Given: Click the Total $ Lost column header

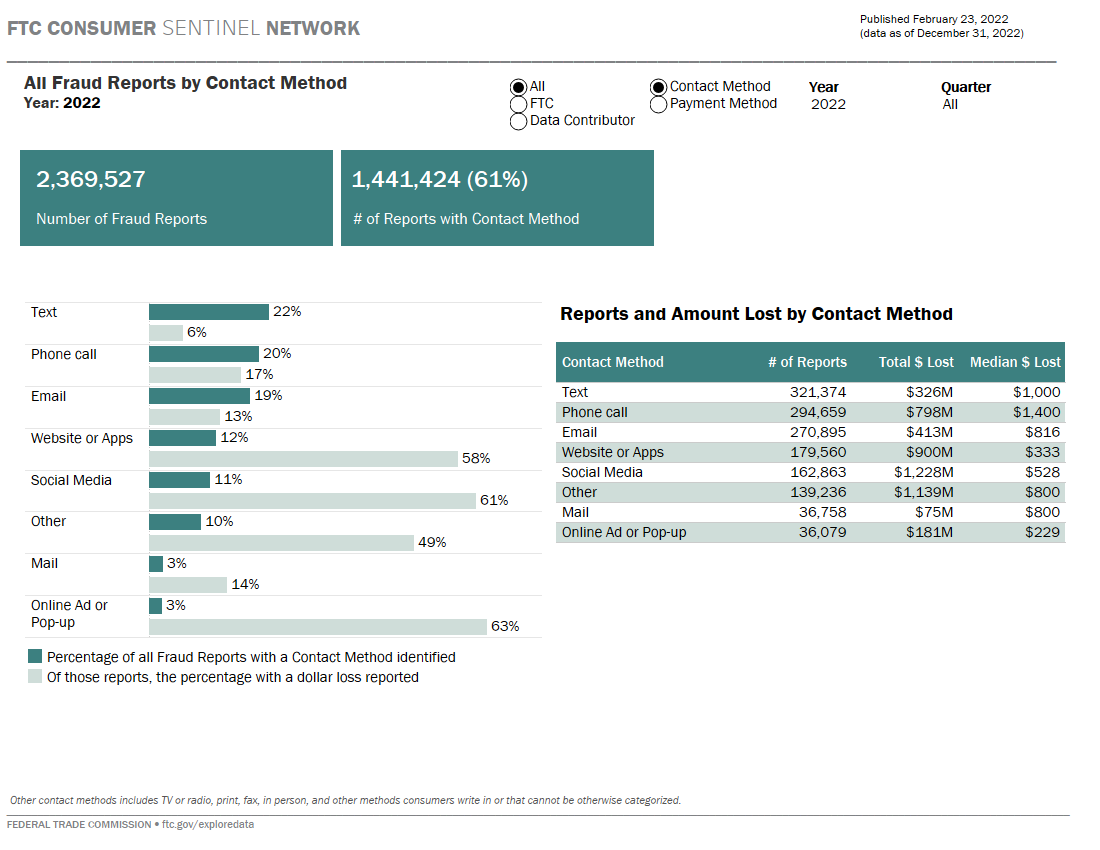Looking at the screenshot, I should (x=916, y=362).
